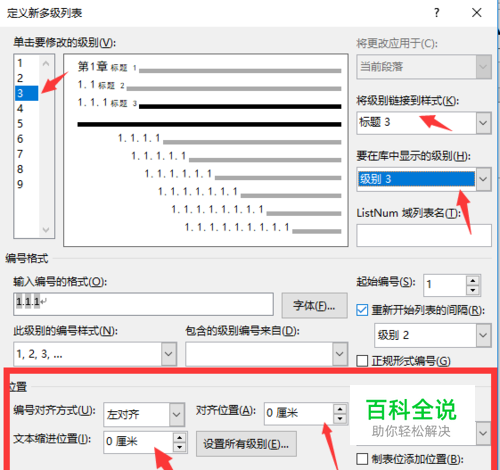Click the 1.1 标题 2 preview line
Viewport: 500px width, 470px height.
pyautogui.click(x=209, y=85)
